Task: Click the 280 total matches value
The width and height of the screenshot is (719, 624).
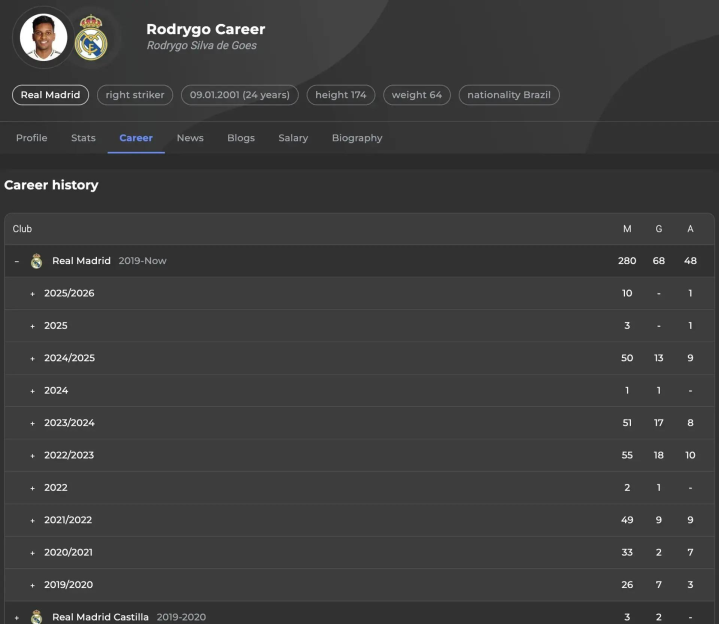Action: pos(627,261)
